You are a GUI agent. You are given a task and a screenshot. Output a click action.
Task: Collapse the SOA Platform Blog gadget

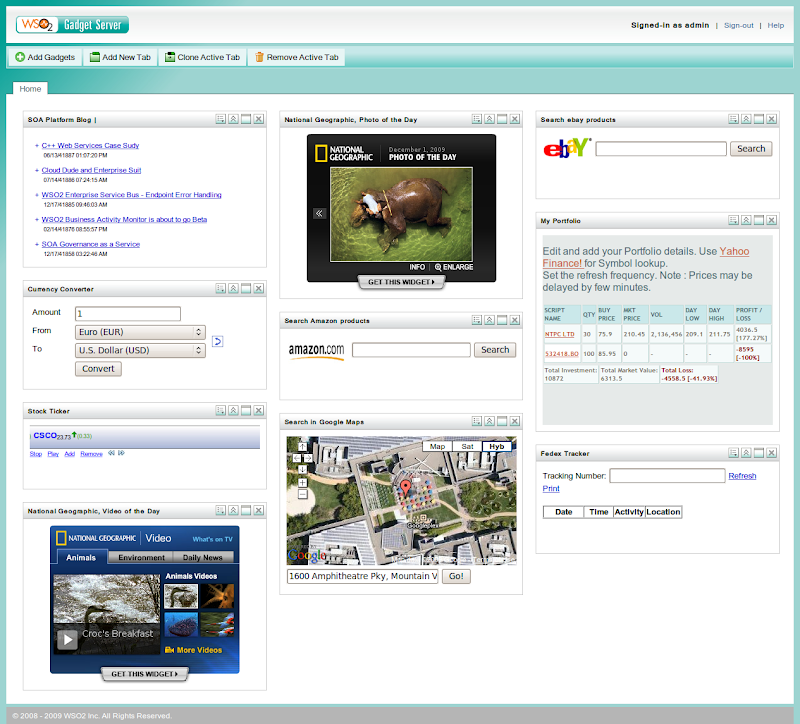pos(233,119)
